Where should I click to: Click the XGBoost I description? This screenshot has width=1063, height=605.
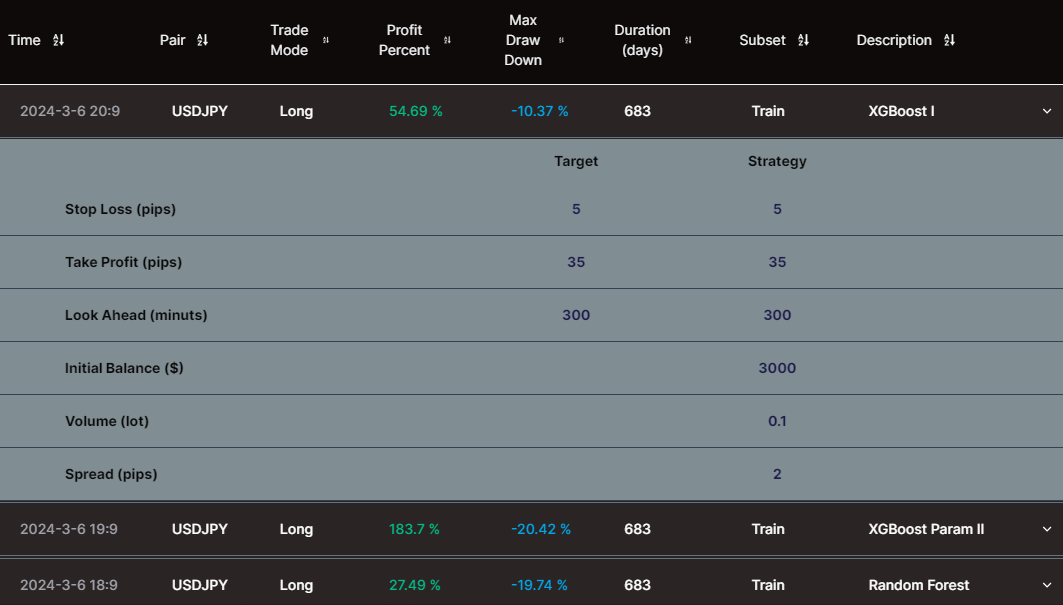point(901,111)
